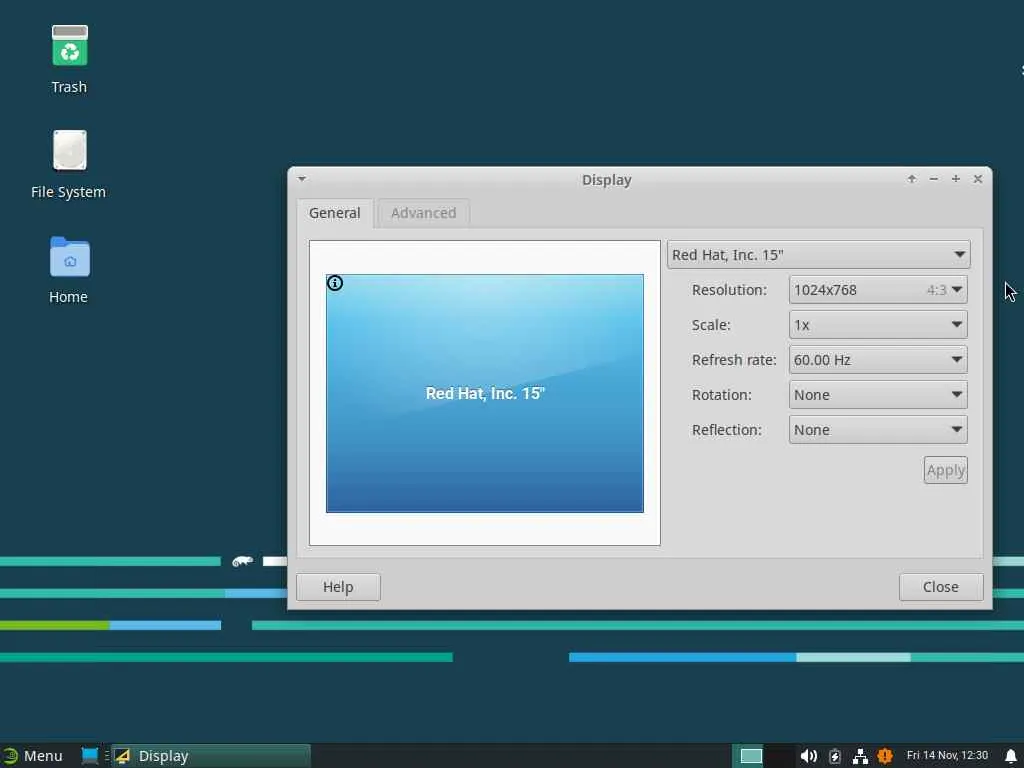
Task: Open the Trash desktop icon
Action: [69, 46]
